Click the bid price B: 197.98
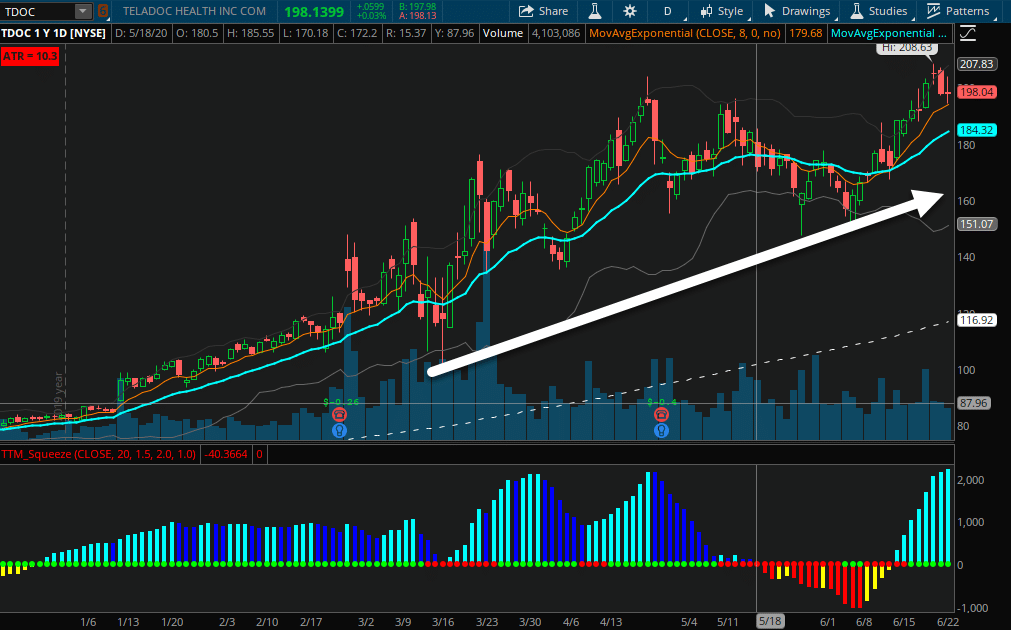 (418, 7)
